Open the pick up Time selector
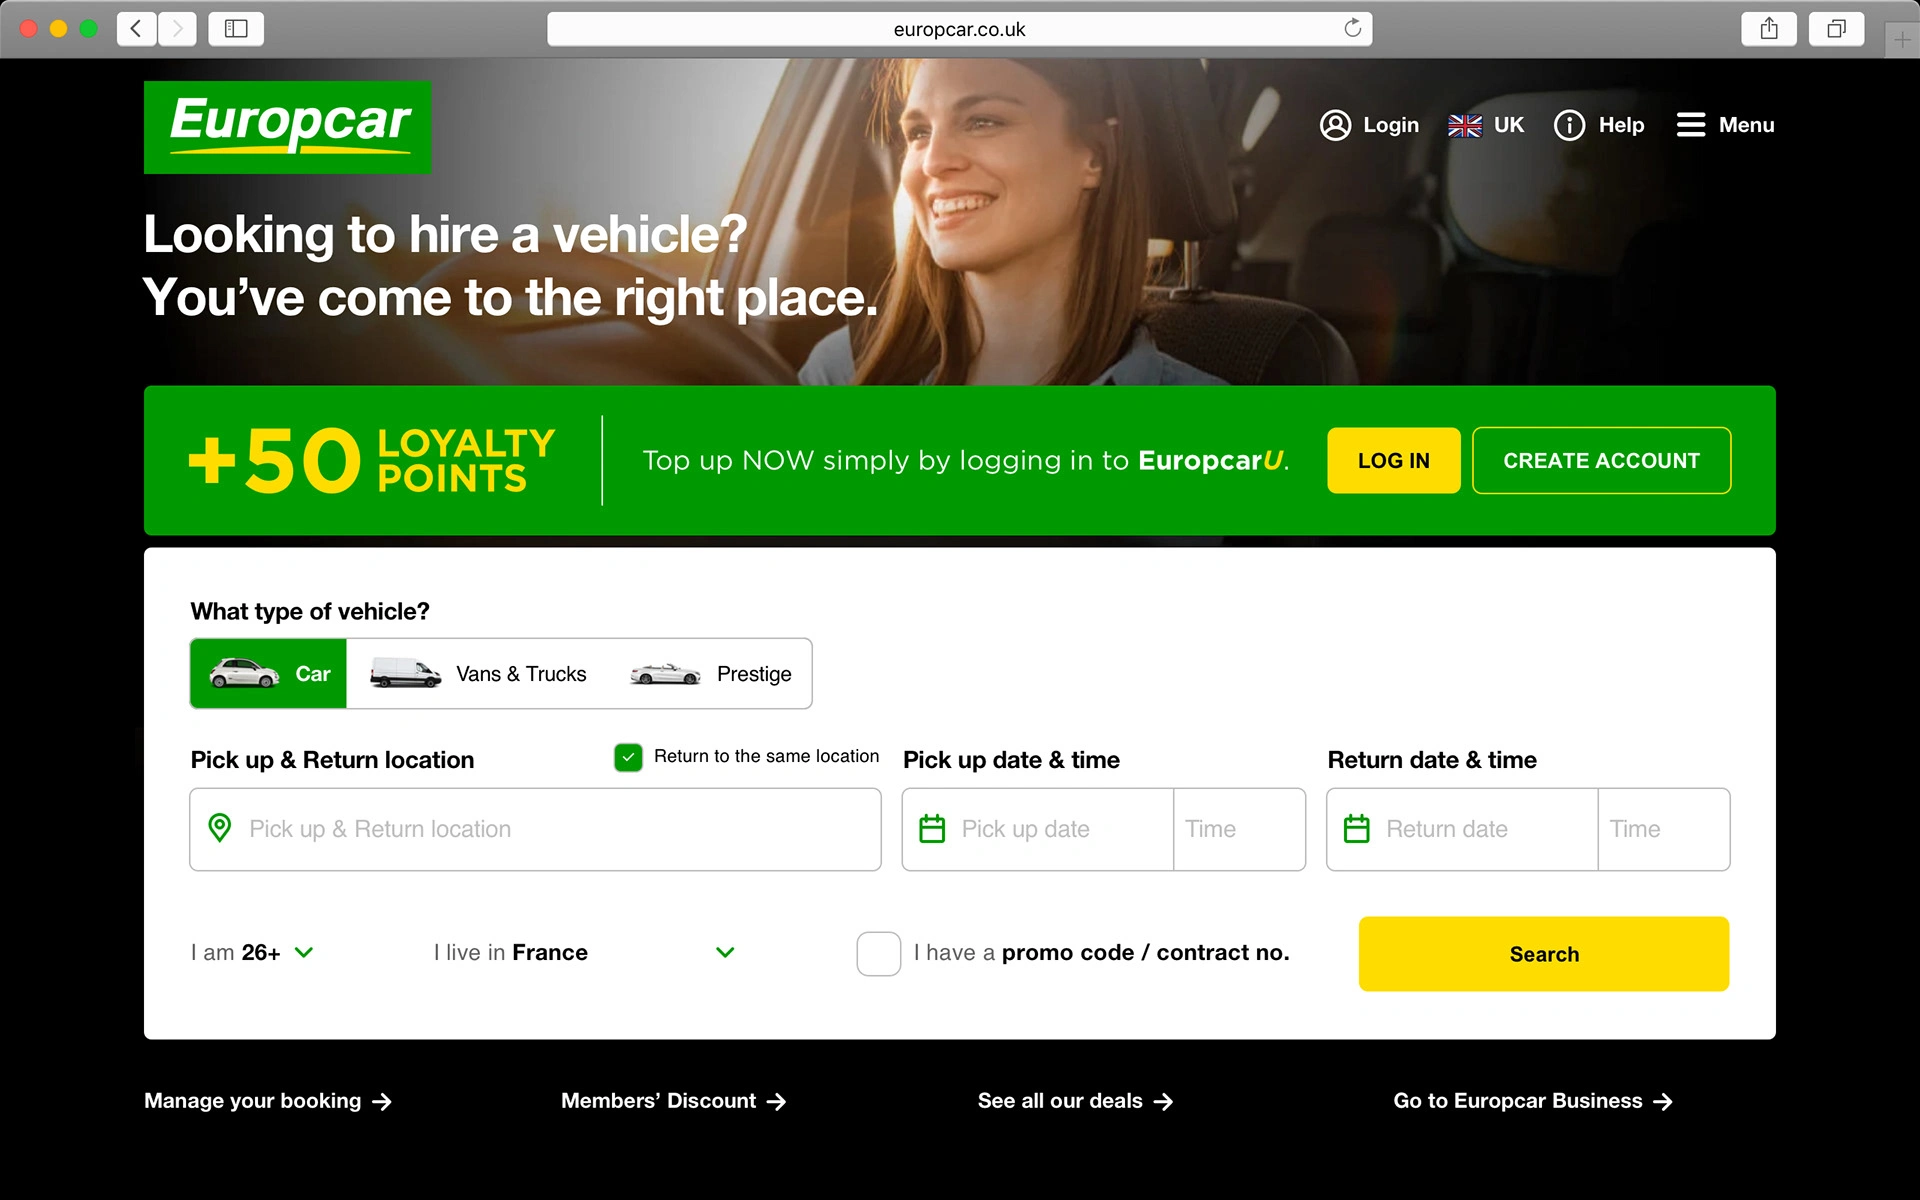Viewport: 1920px width, 1200px height. [1239, 829]
